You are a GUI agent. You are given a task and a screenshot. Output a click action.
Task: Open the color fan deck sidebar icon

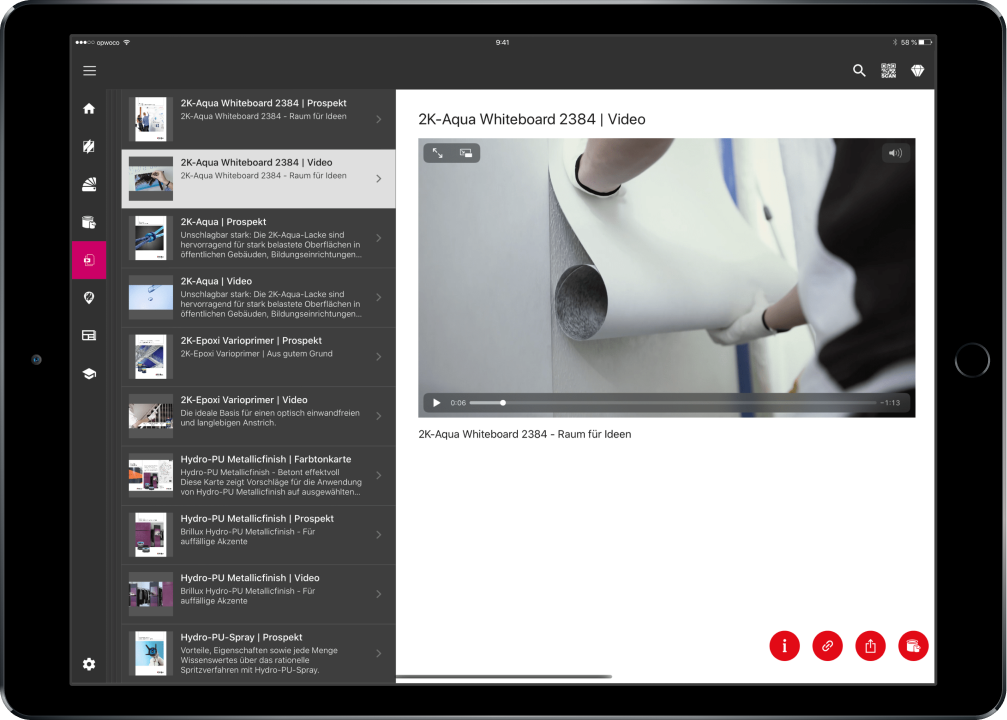coord(89,184)
